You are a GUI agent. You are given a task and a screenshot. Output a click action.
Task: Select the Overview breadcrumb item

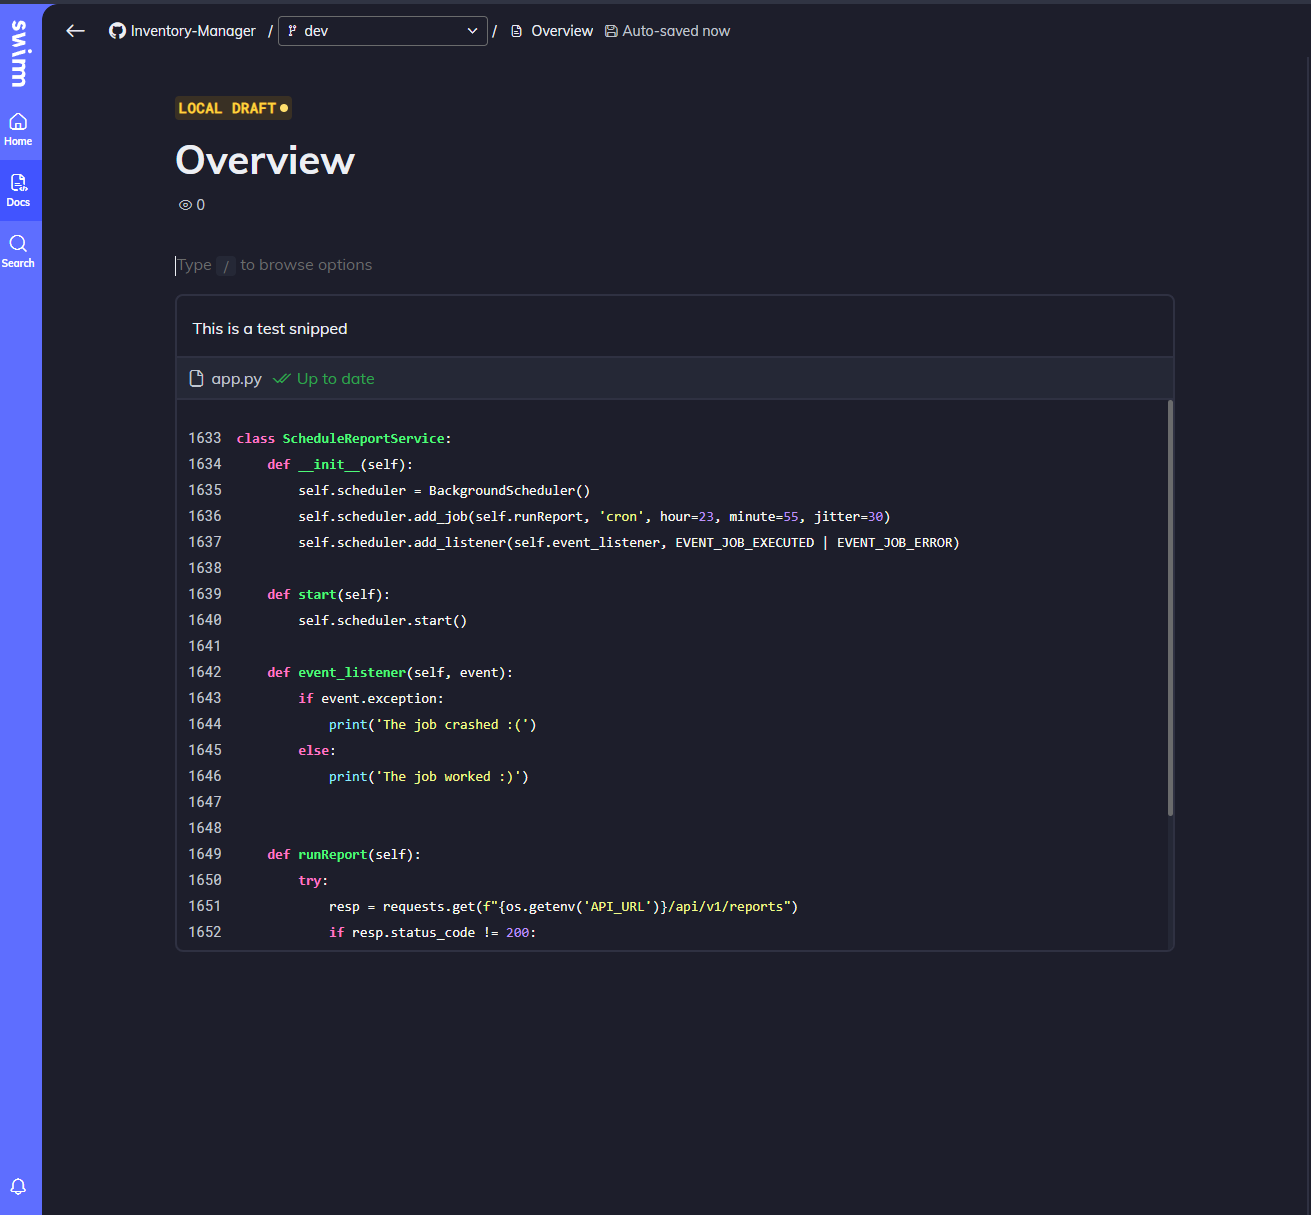tap(561, 31)
